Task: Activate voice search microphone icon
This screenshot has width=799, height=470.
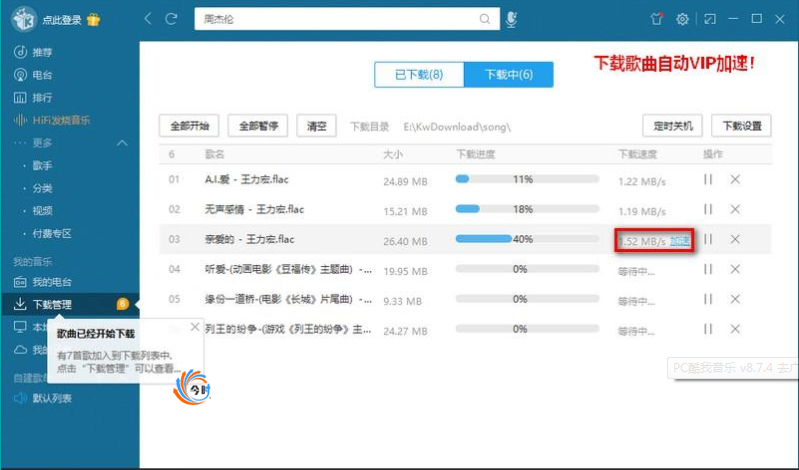Action: pyautogui.click(x=512, y=19)
